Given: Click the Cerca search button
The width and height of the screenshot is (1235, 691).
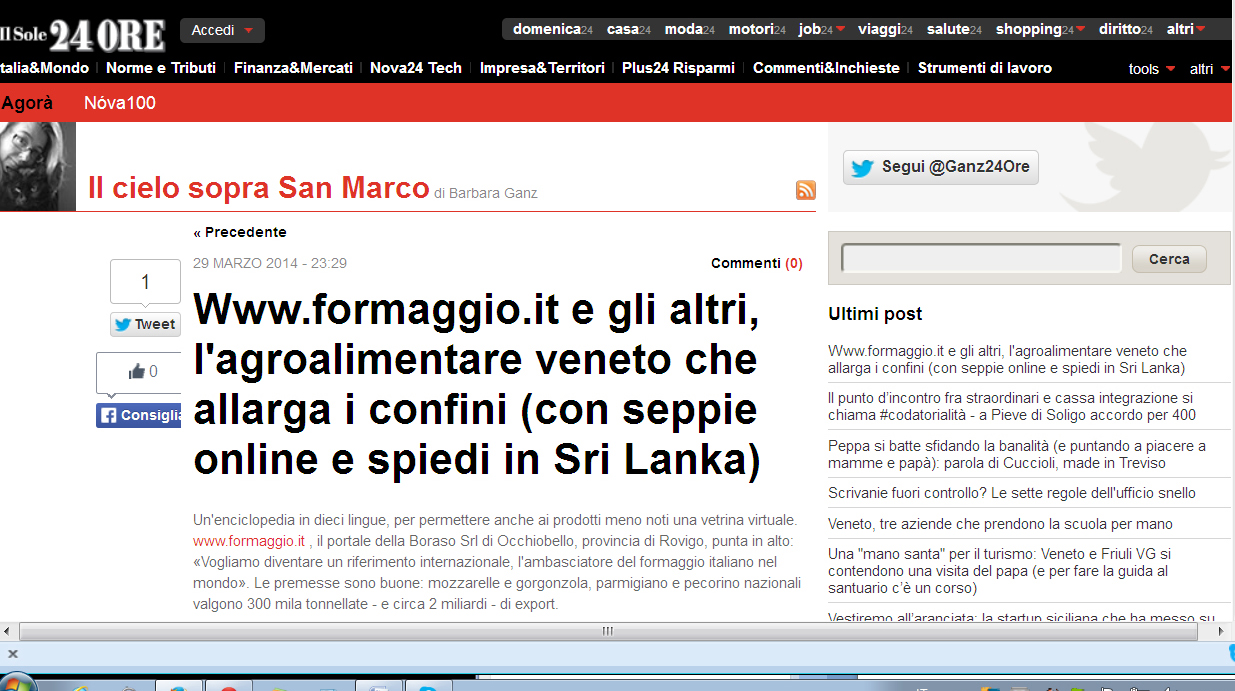Looking at the screenshot, I should coord(1169,259).
